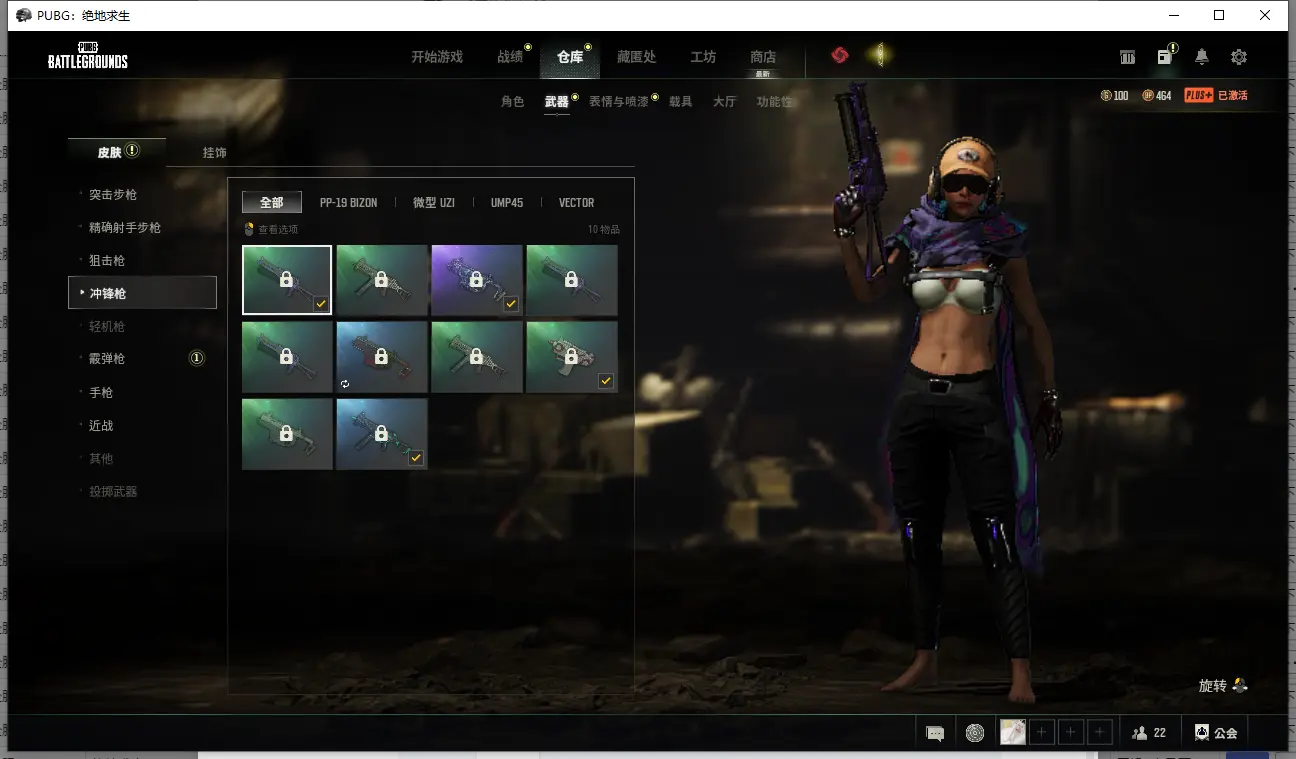Click the PUBG Battlegrounds logo
1296x759 pixels.
[88, 57]
